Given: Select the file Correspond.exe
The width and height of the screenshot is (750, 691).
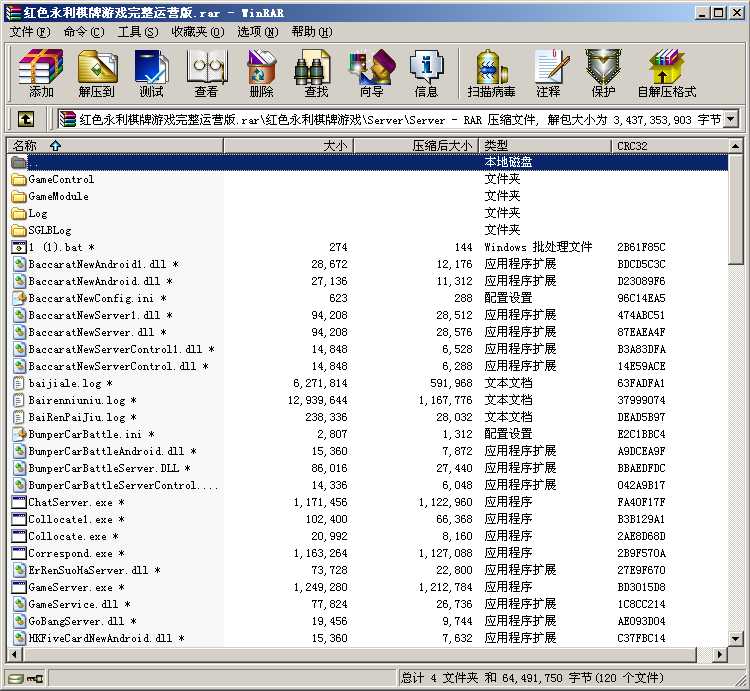Looking at the screenshot, I should [x=76, y=553].
